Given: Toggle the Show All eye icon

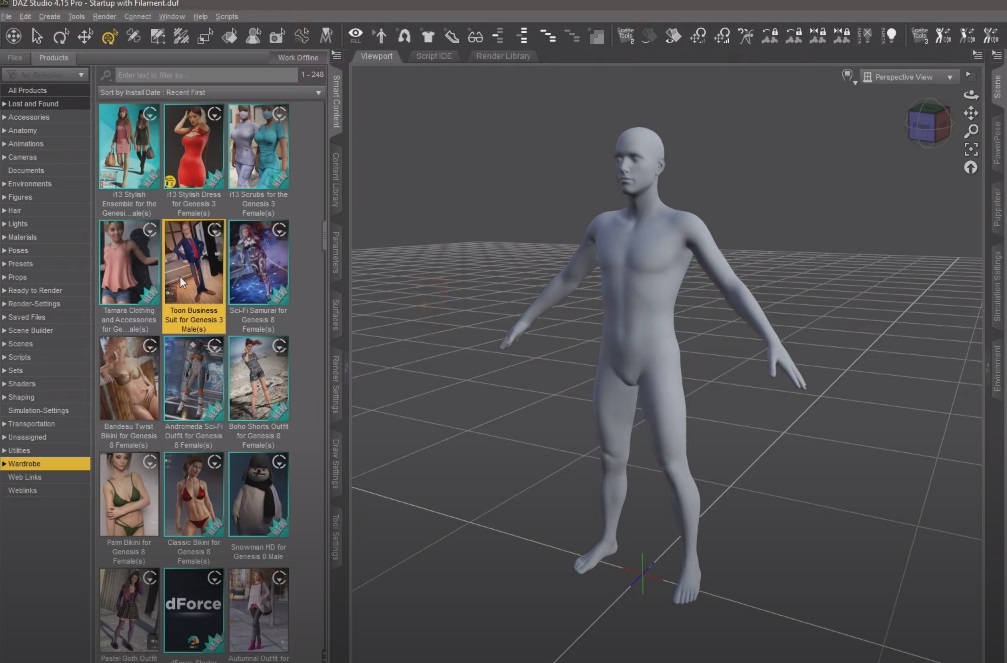Looking at the screenshot, I should pyautogui.click(x=355, y=35).
